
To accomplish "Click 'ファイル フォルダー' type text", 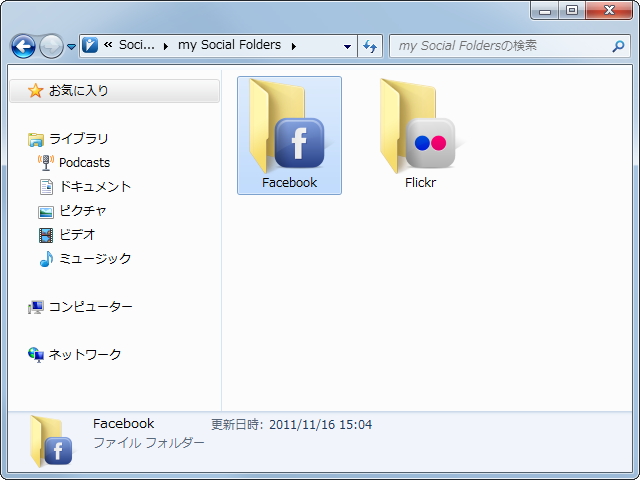I will (149, 443).
